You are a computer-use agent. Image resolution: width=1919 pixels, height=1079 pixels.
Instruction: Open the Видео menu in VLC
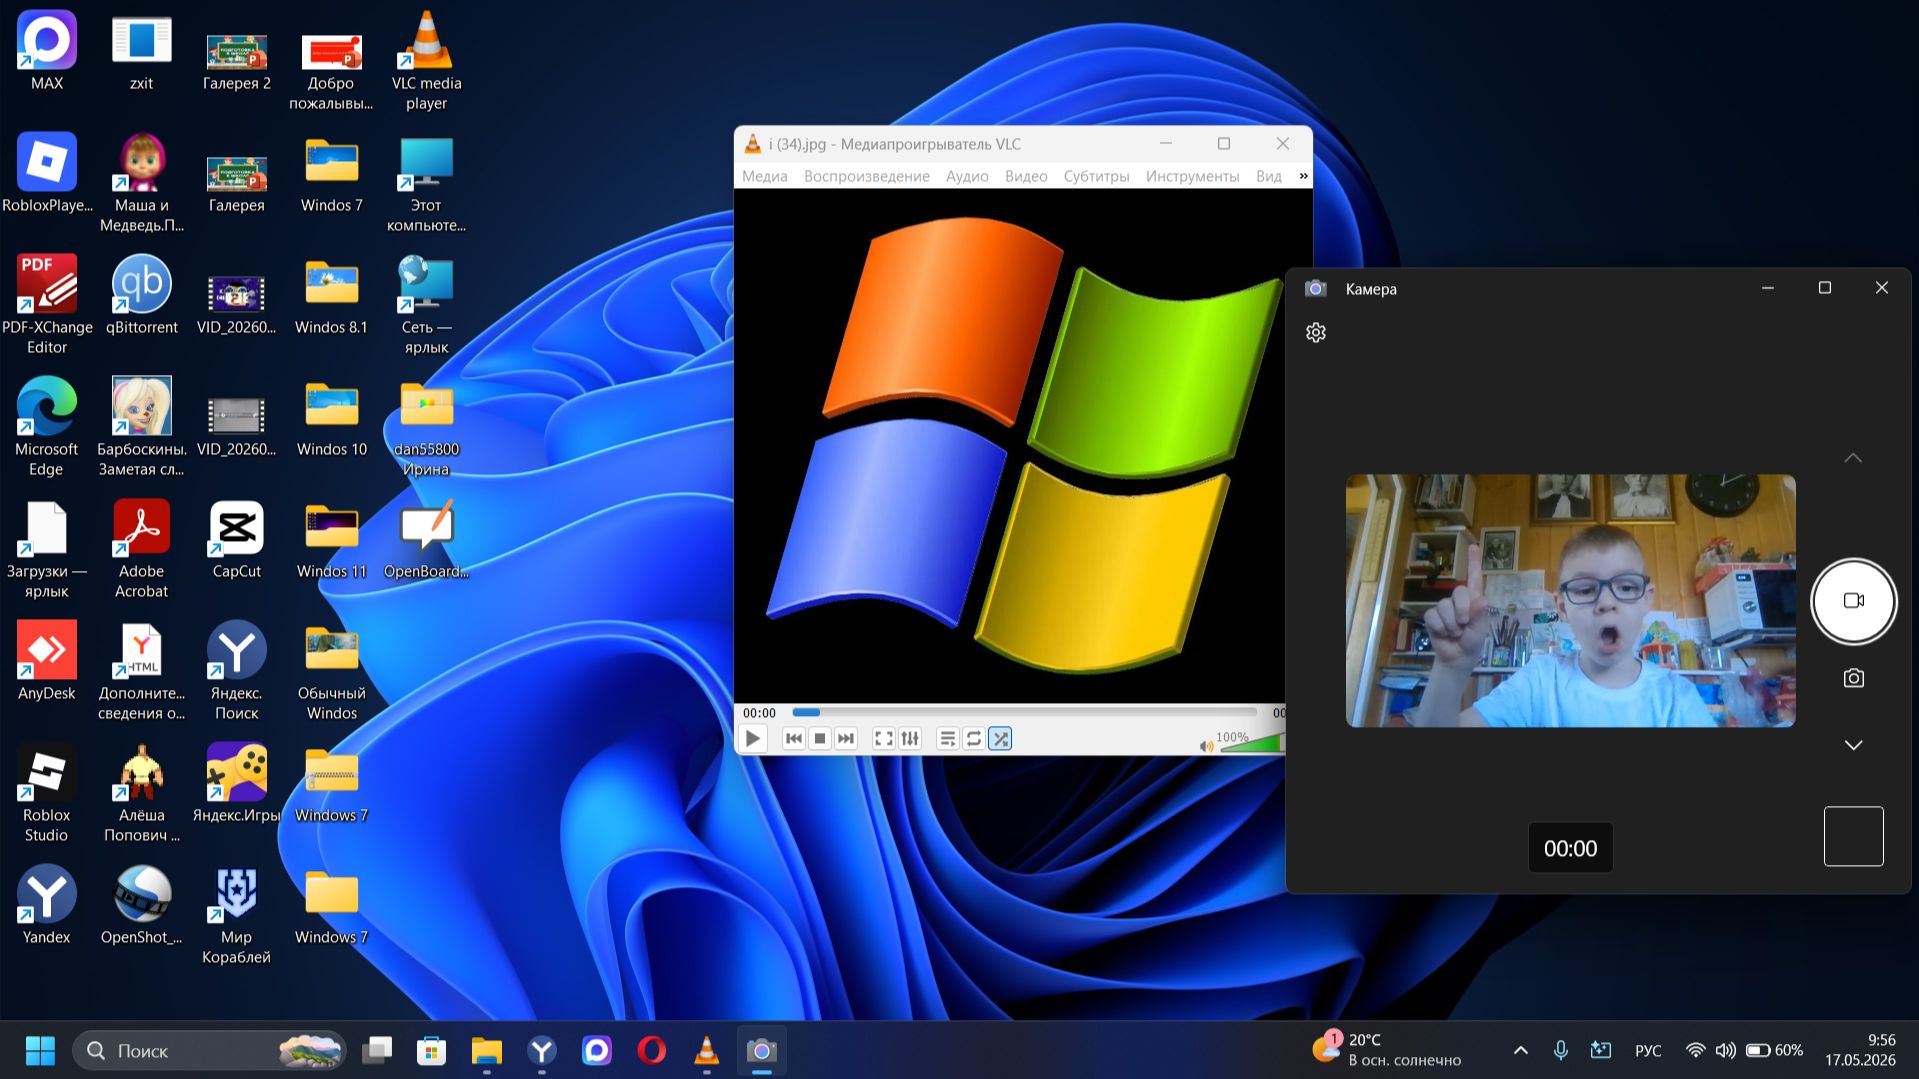click(1026, 176)
